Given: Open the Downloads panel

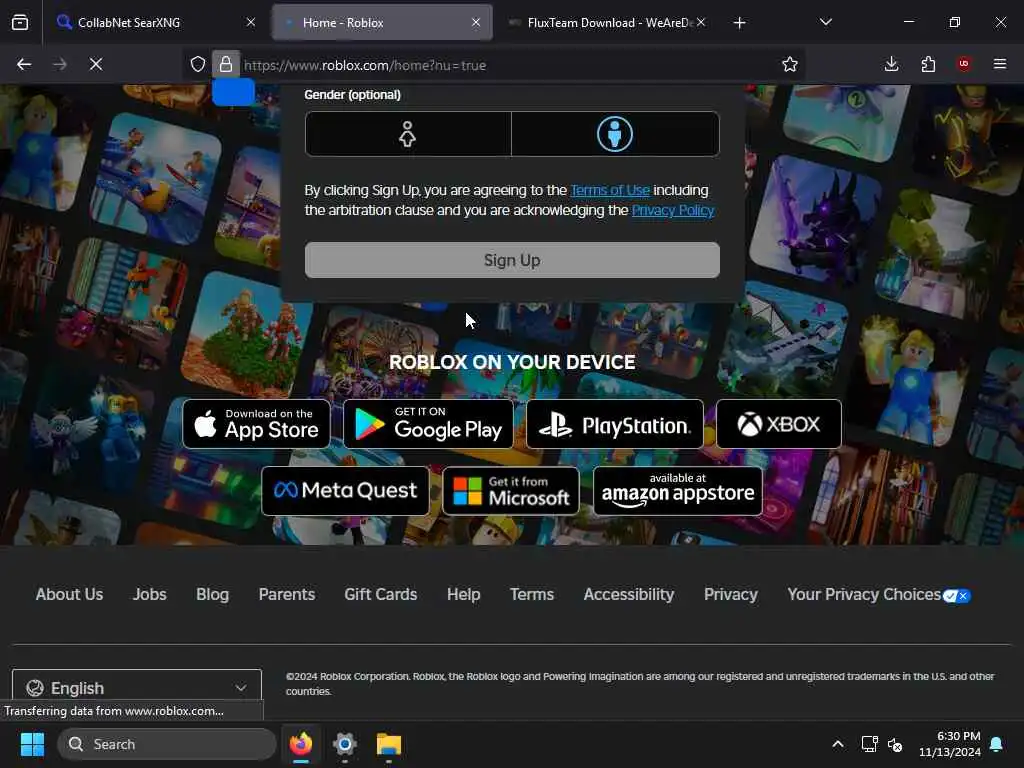Looking at the screenshot, I should pyautogui.click(x=891, y=64).
